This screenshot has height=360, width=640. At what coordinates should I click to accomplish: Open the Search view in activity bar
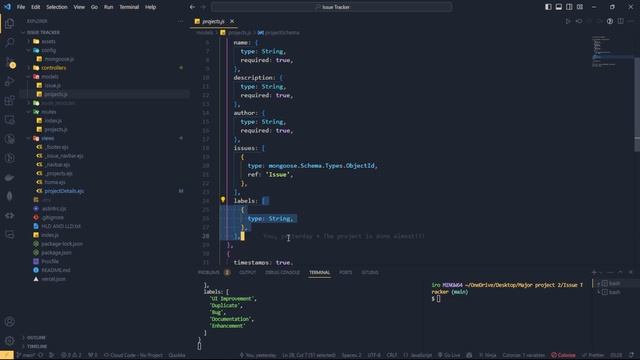coord(9,42)
